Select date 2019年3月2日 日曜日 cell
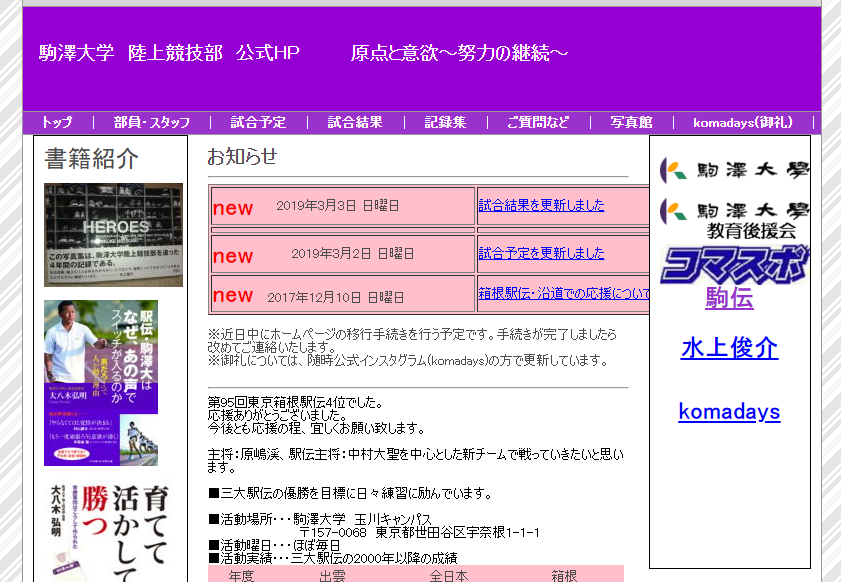 pos(343,254)
